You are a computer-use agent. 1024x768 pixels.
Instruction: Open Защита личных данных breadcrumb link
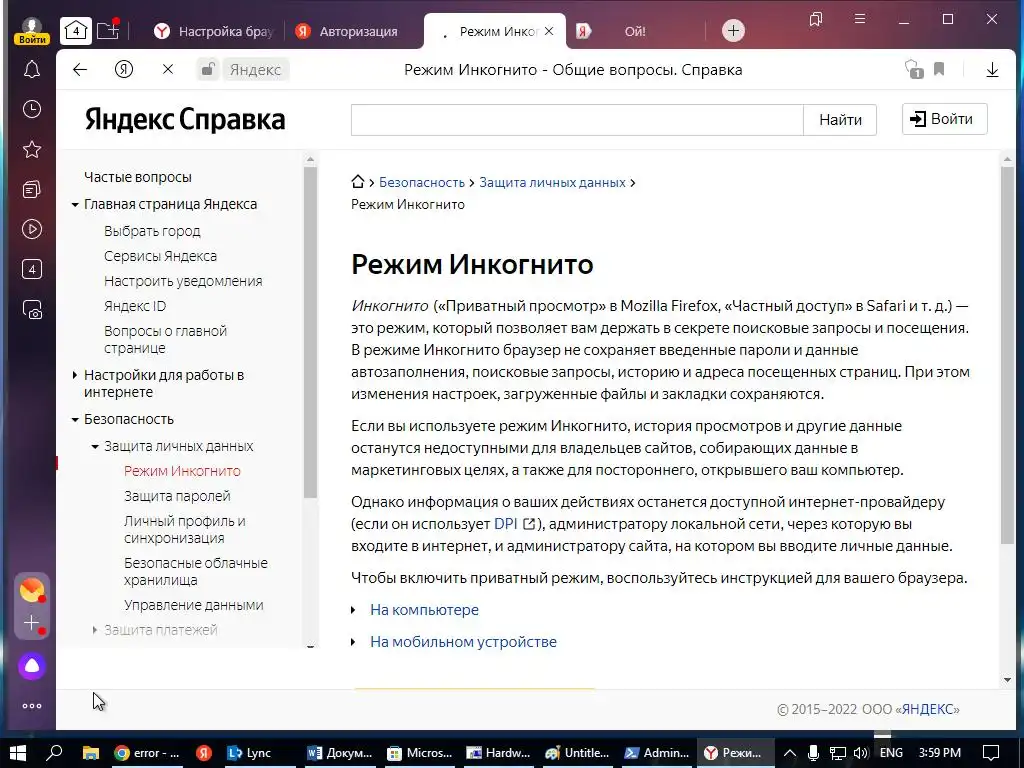[x=552, y=182]
